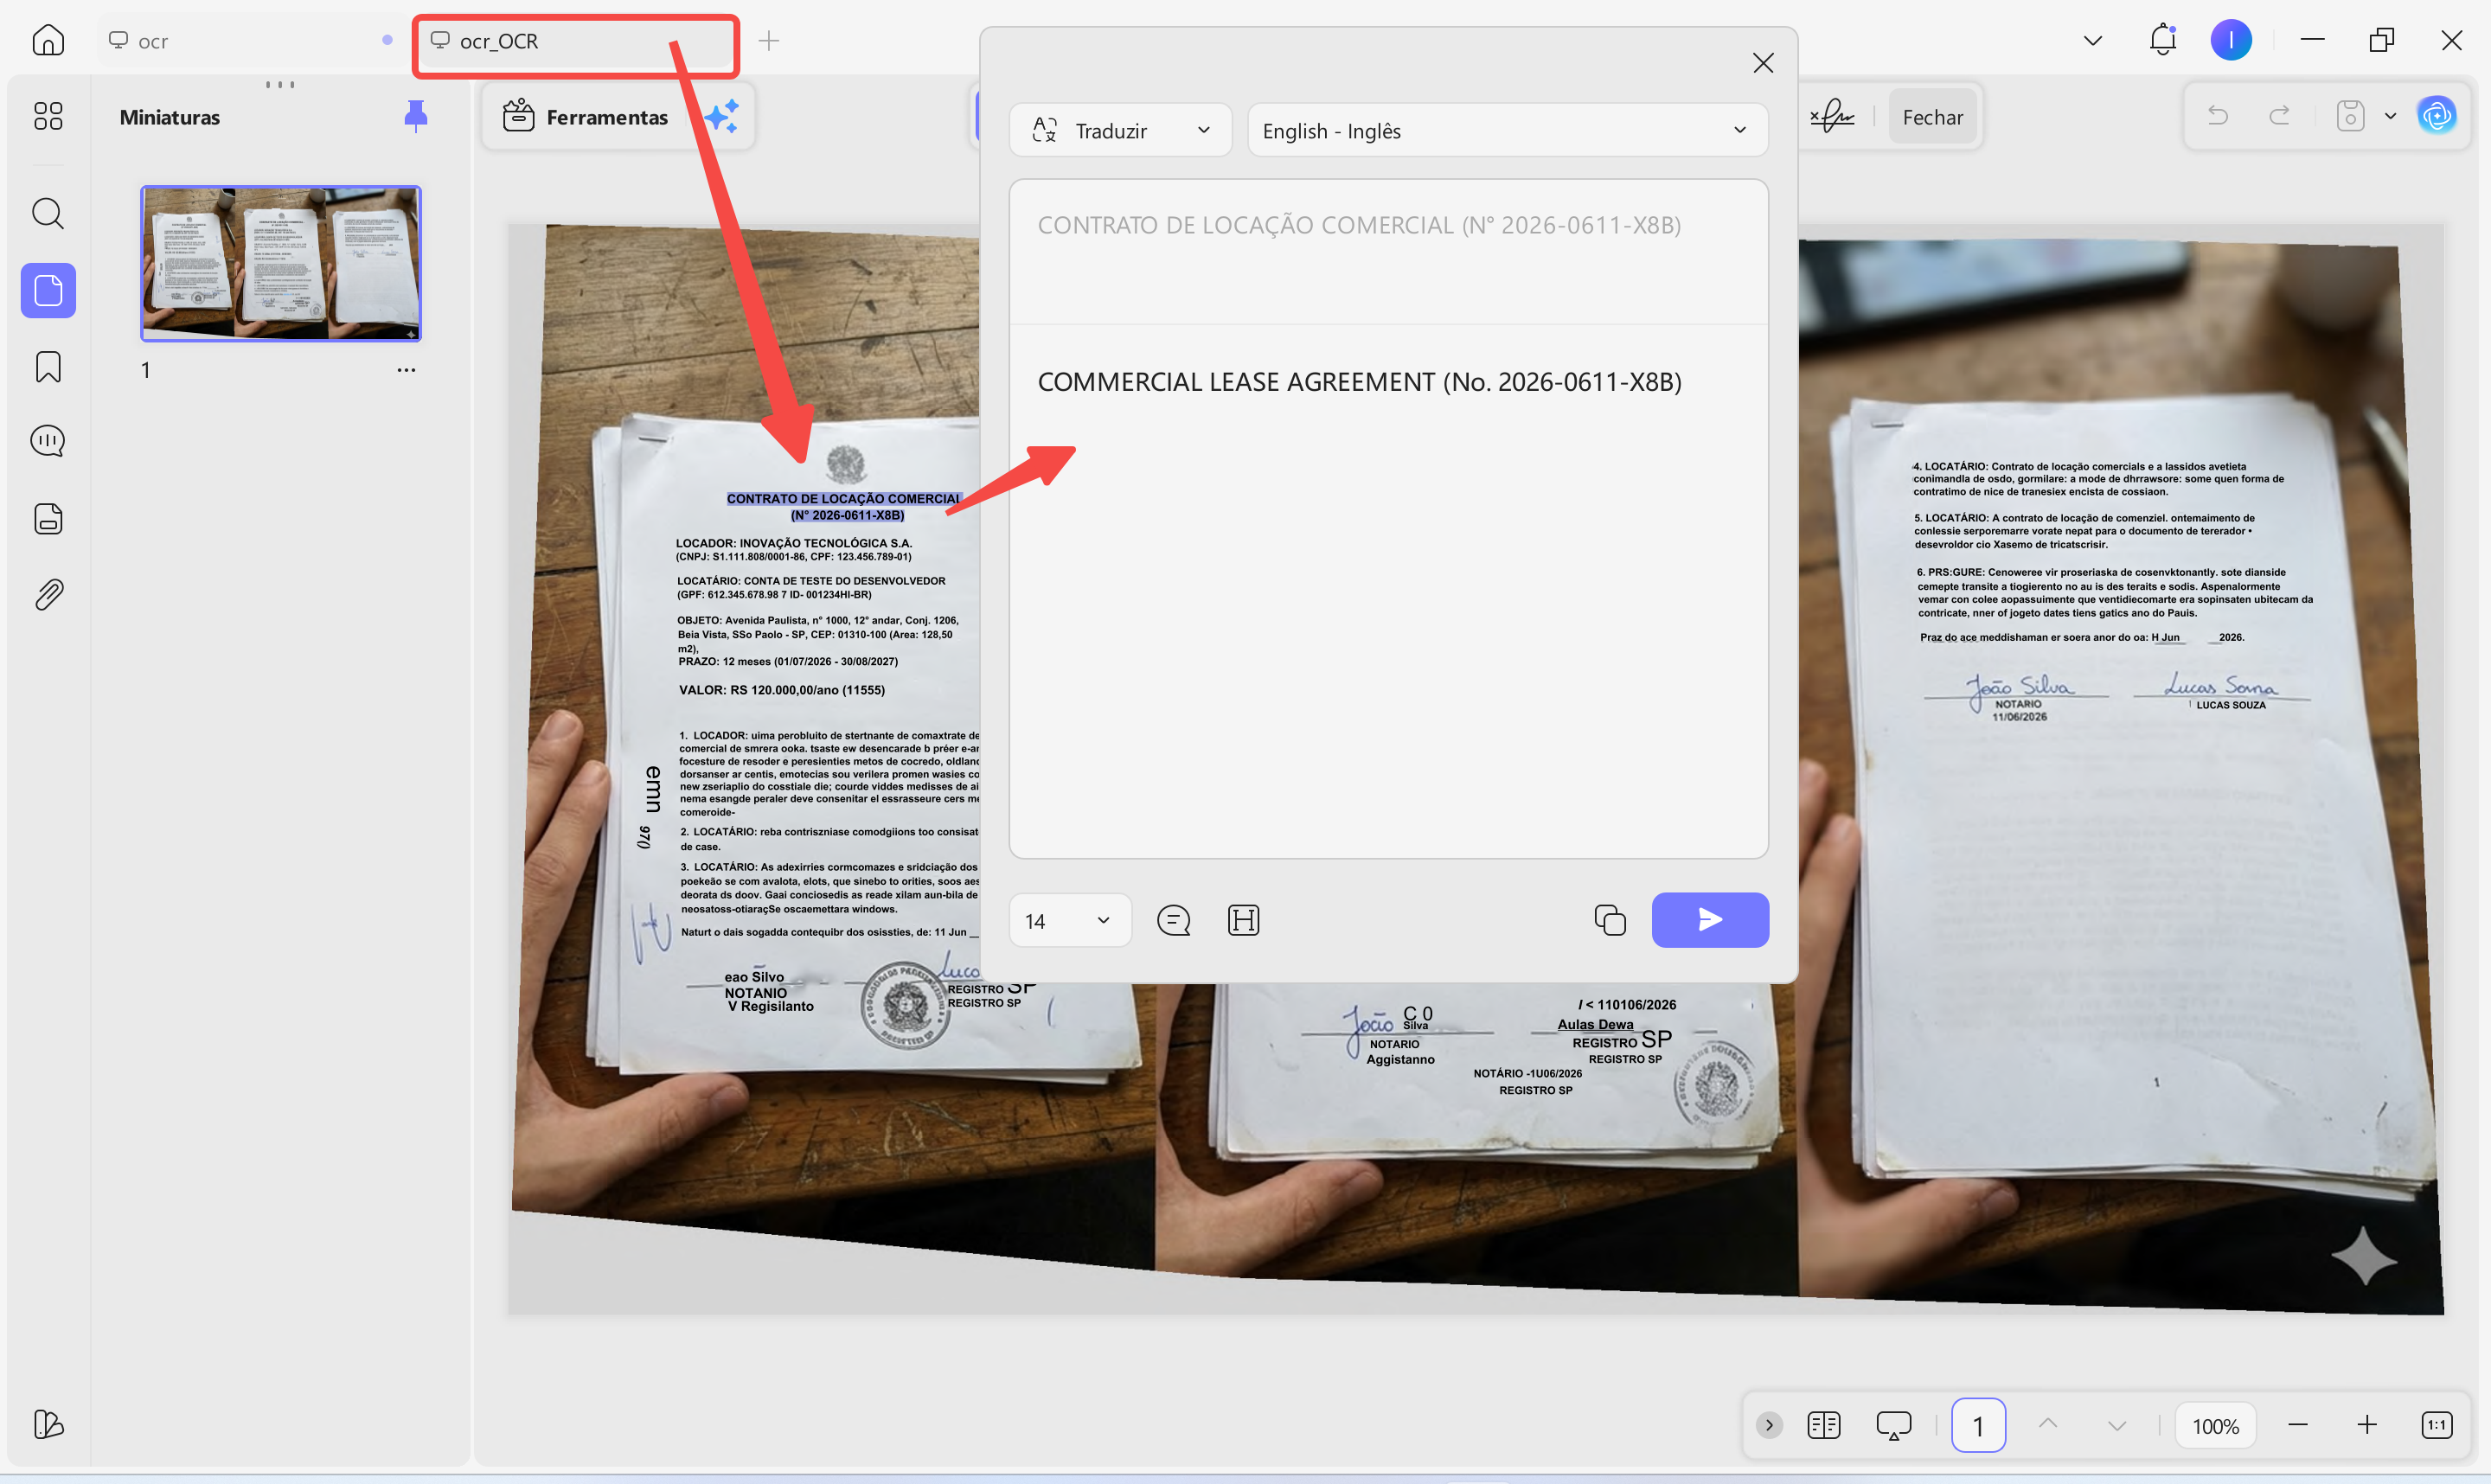The height and width of the screenshot is (1484, 2491).
Task: Expand the save options arrow
Action: 2391,116
